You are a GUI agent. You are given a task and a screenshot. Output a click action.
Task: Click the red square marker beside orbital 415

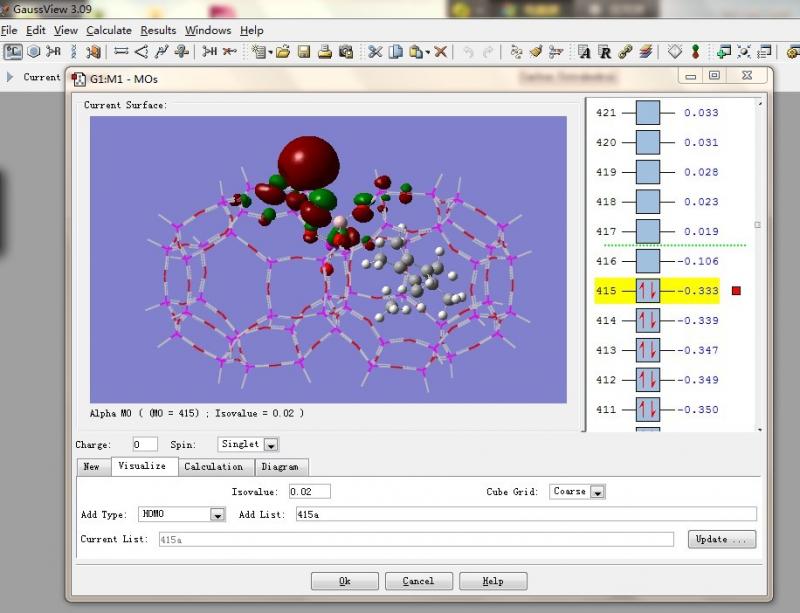click(736, 291)
